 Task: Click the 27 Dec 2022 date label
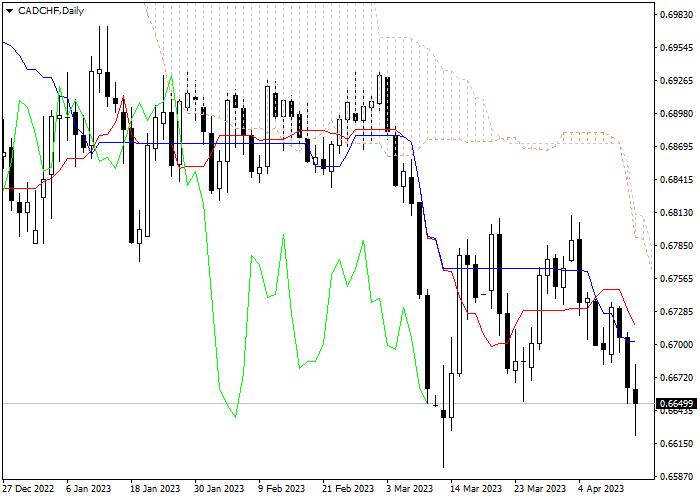28,488
